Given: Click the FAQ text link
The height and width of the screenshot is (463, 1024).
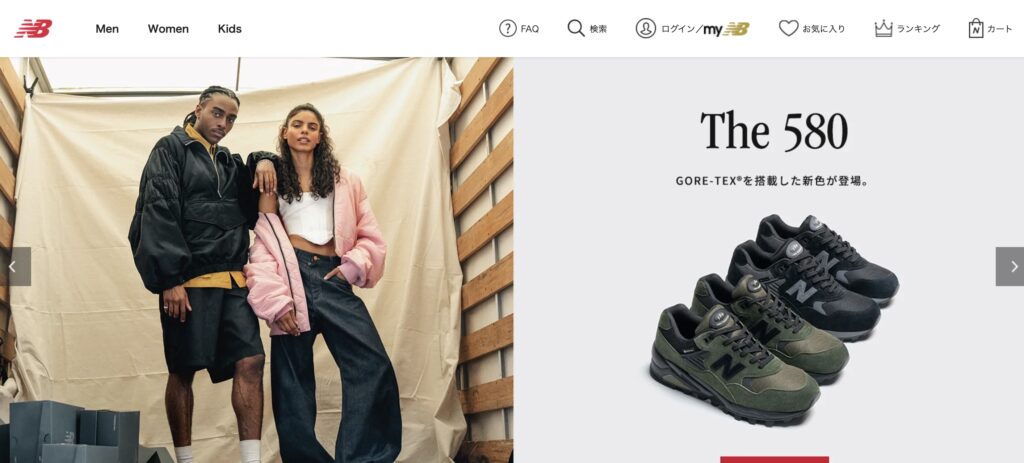Looking at the screenshot, I should [530, 29].
